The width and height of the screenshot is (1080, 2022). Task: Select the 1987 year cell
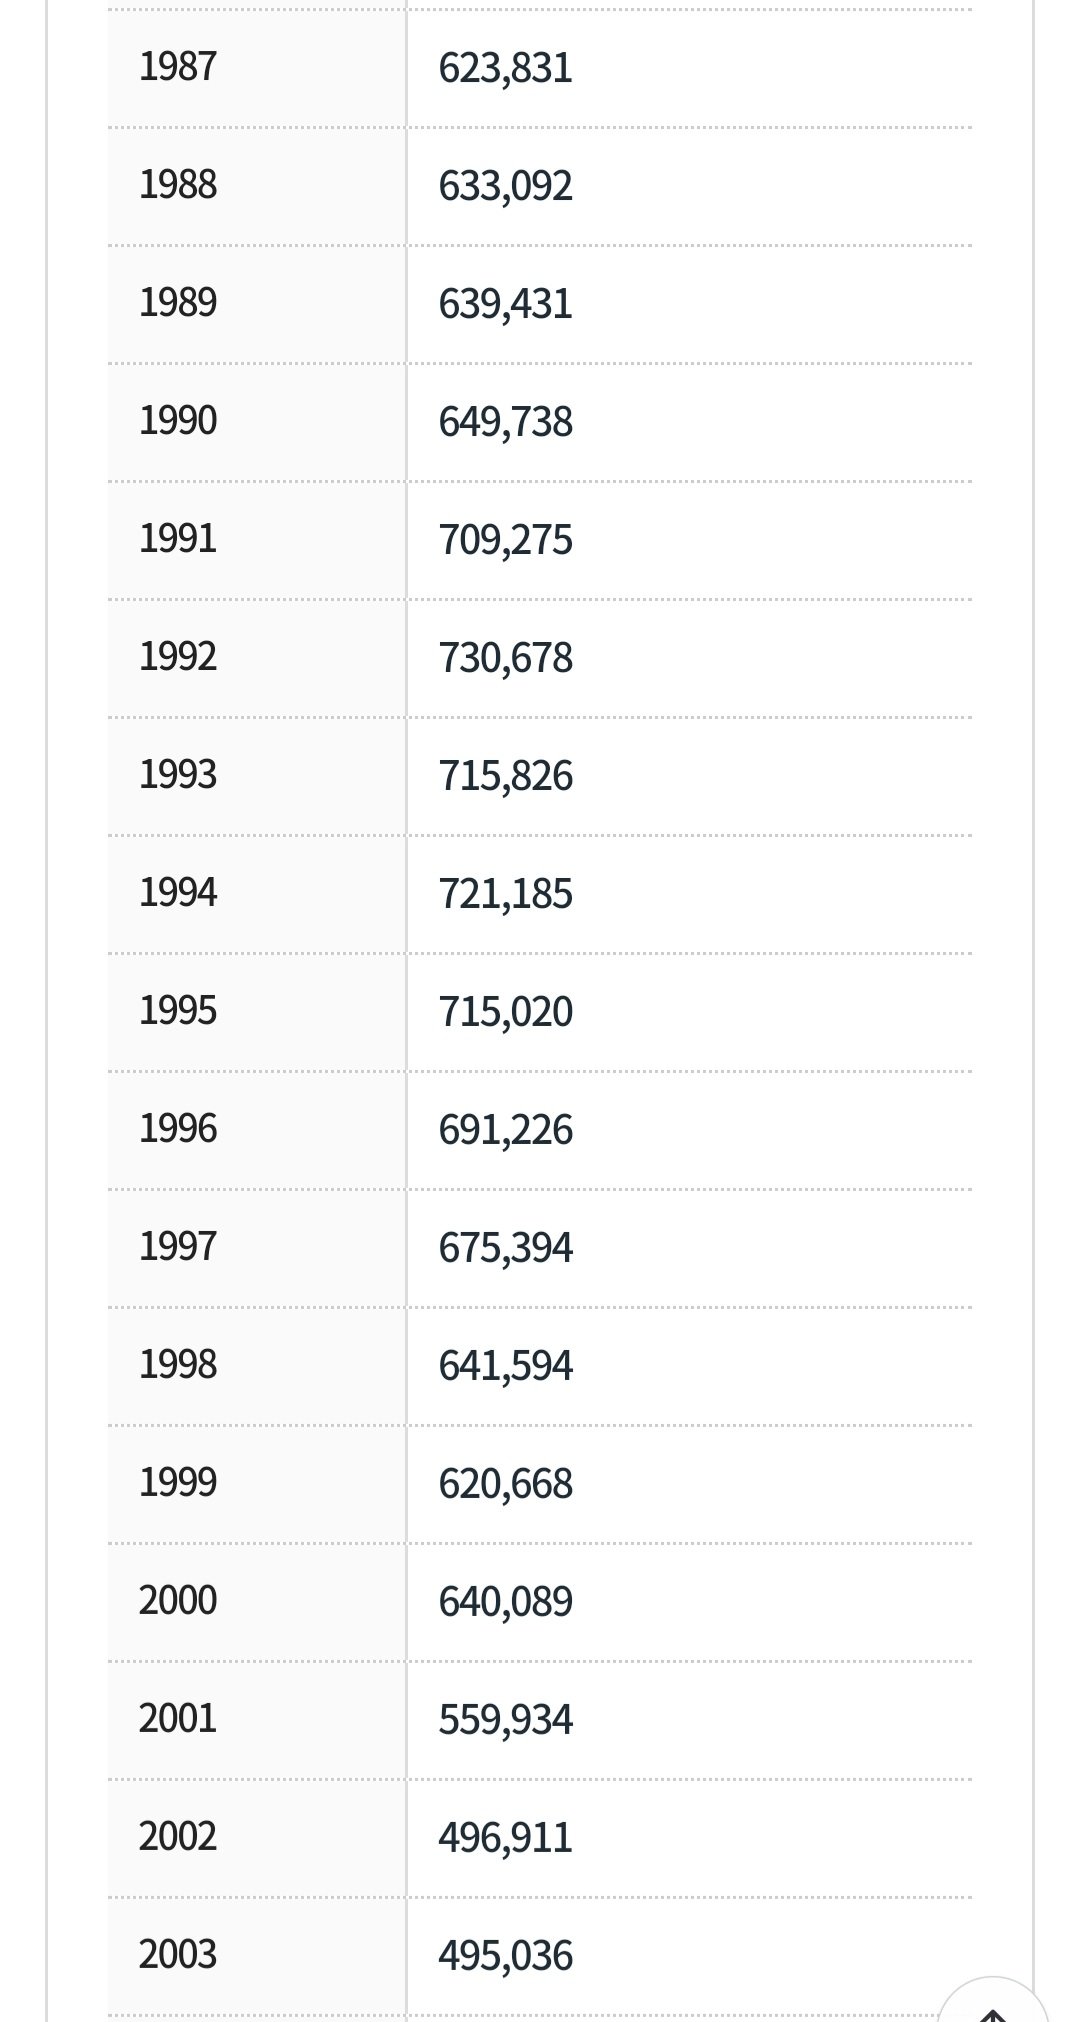click(257, 68)
